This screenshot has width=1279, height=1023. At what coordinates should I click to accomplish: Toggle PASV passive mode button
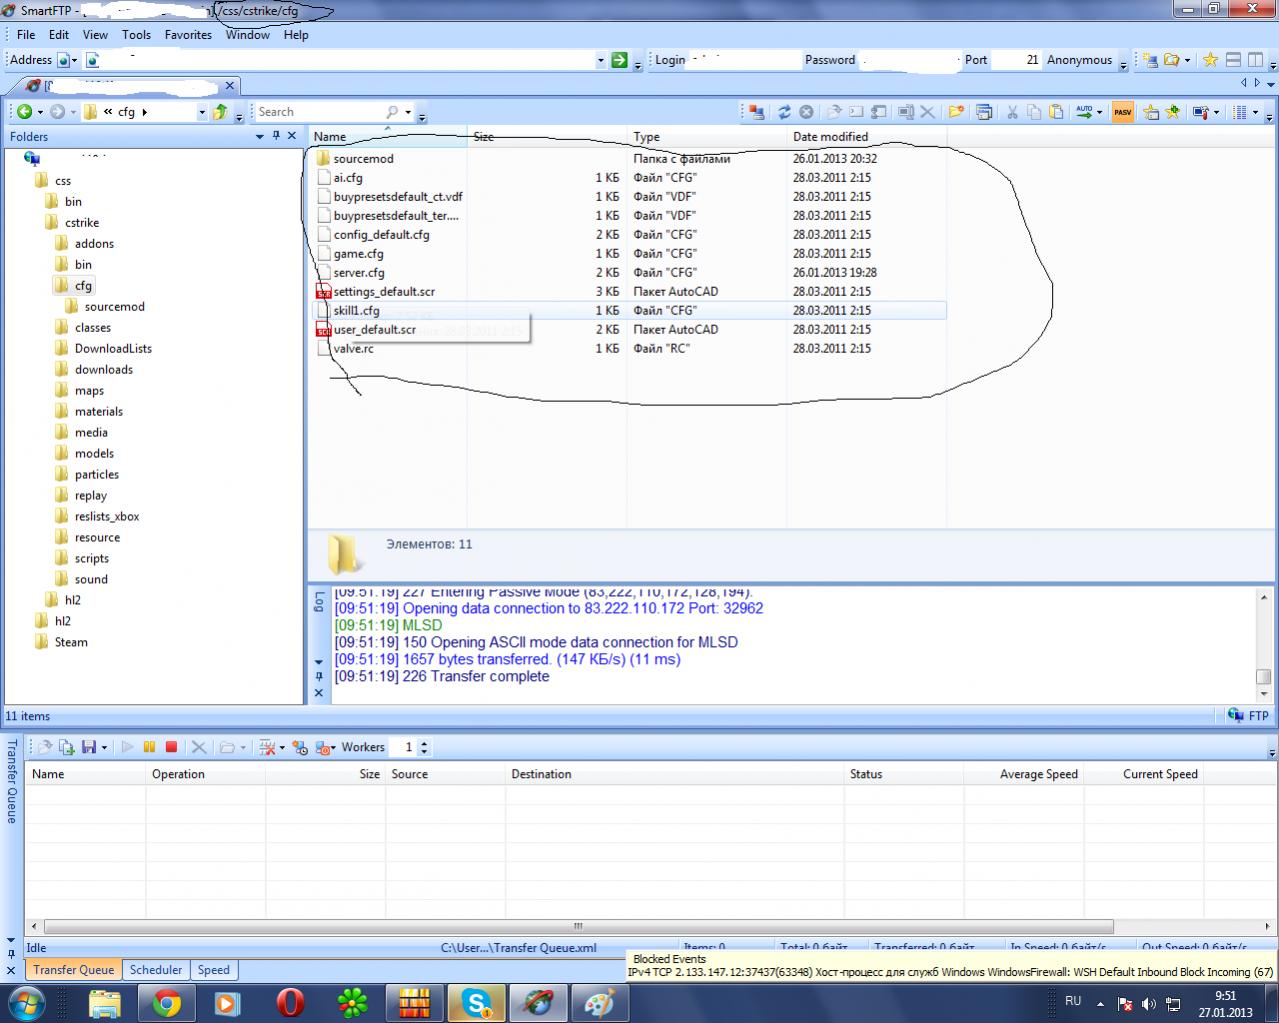point(1123,112)
